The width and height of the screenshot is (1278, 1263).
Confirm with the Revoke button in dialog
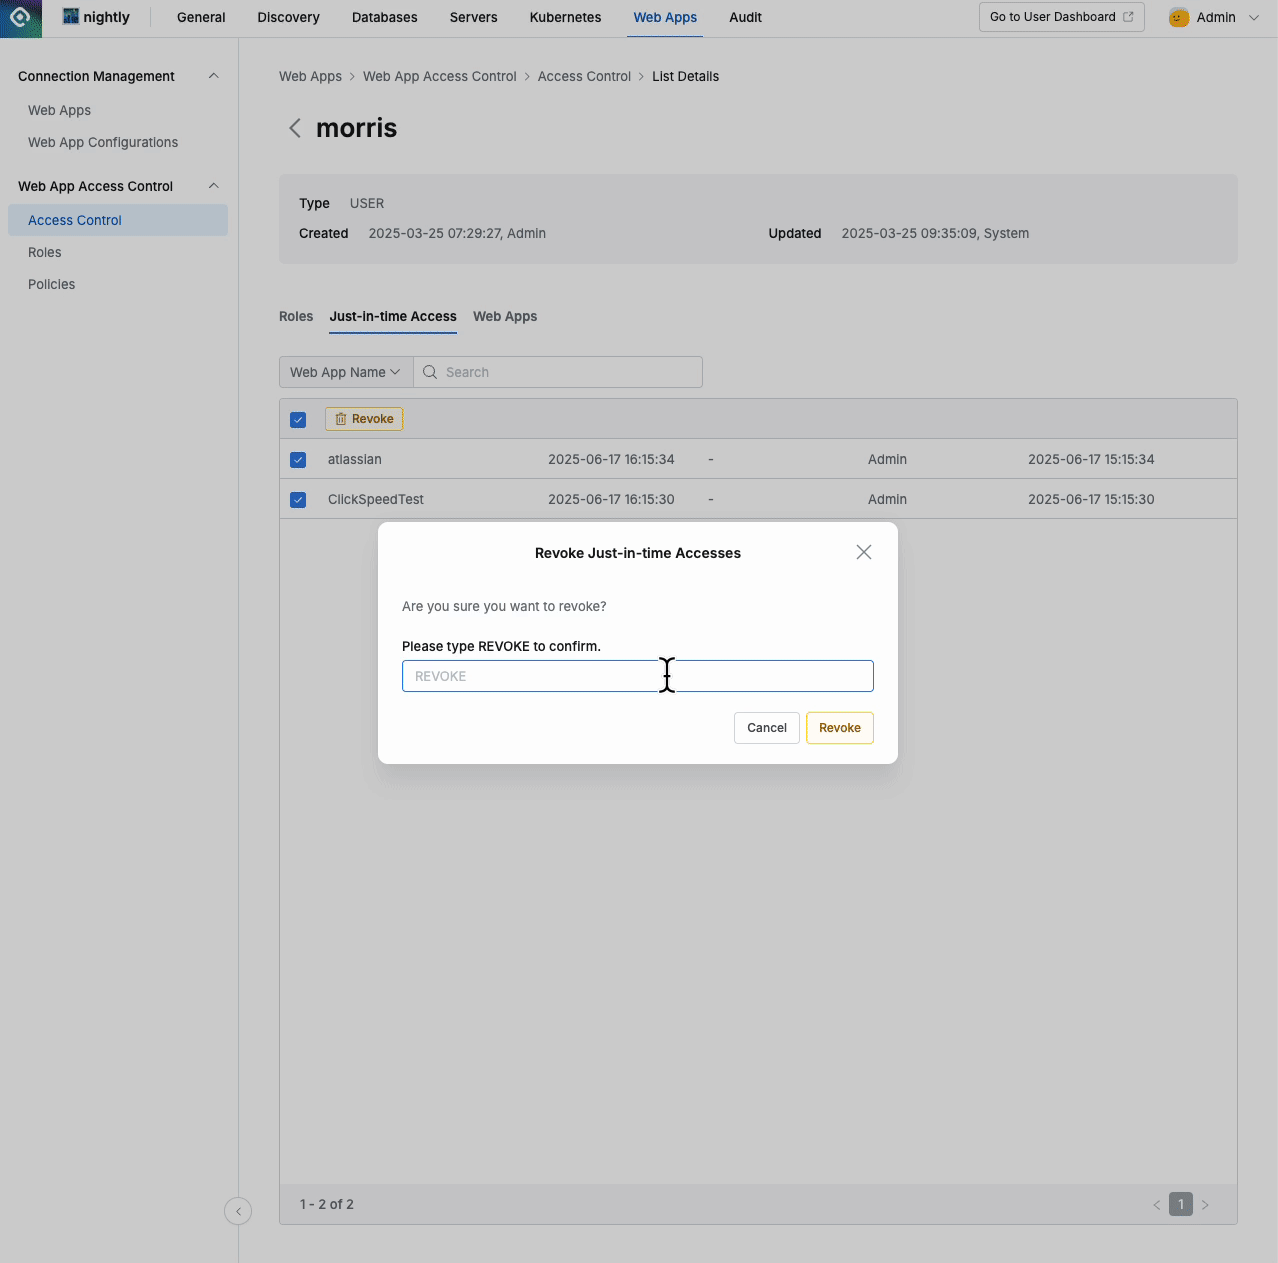[839, 728]
